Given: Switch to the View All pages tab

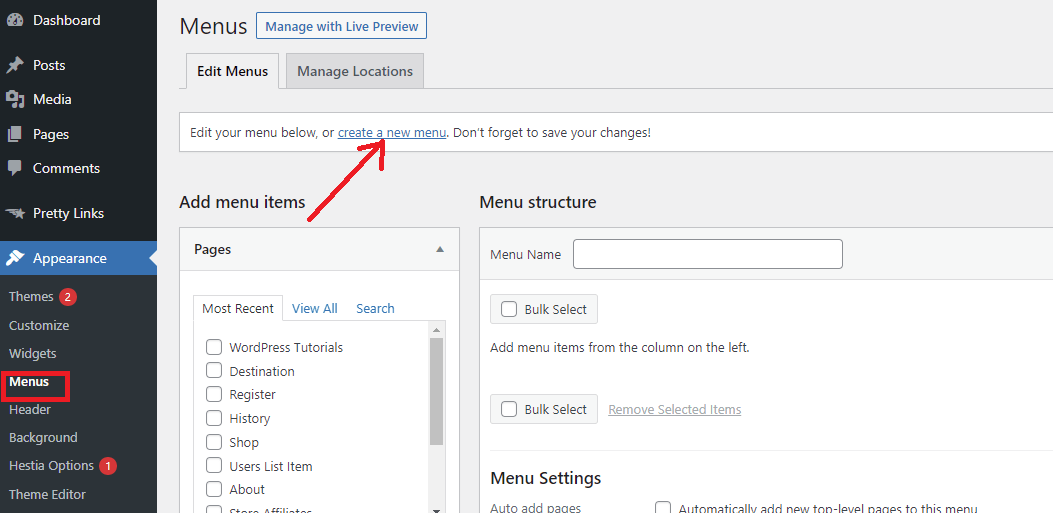Looking at the screenshot, I should 315,309.
